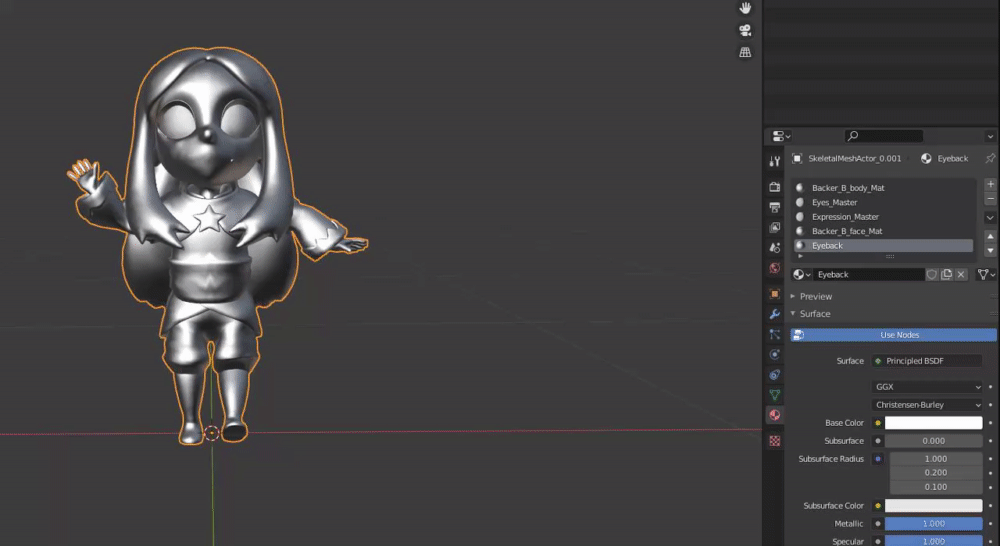Image resolution: width=1000 pixels, height=546 pixels.
Task: Switch perspective/orthographic with grid gizmo
Action: [745, 52]
